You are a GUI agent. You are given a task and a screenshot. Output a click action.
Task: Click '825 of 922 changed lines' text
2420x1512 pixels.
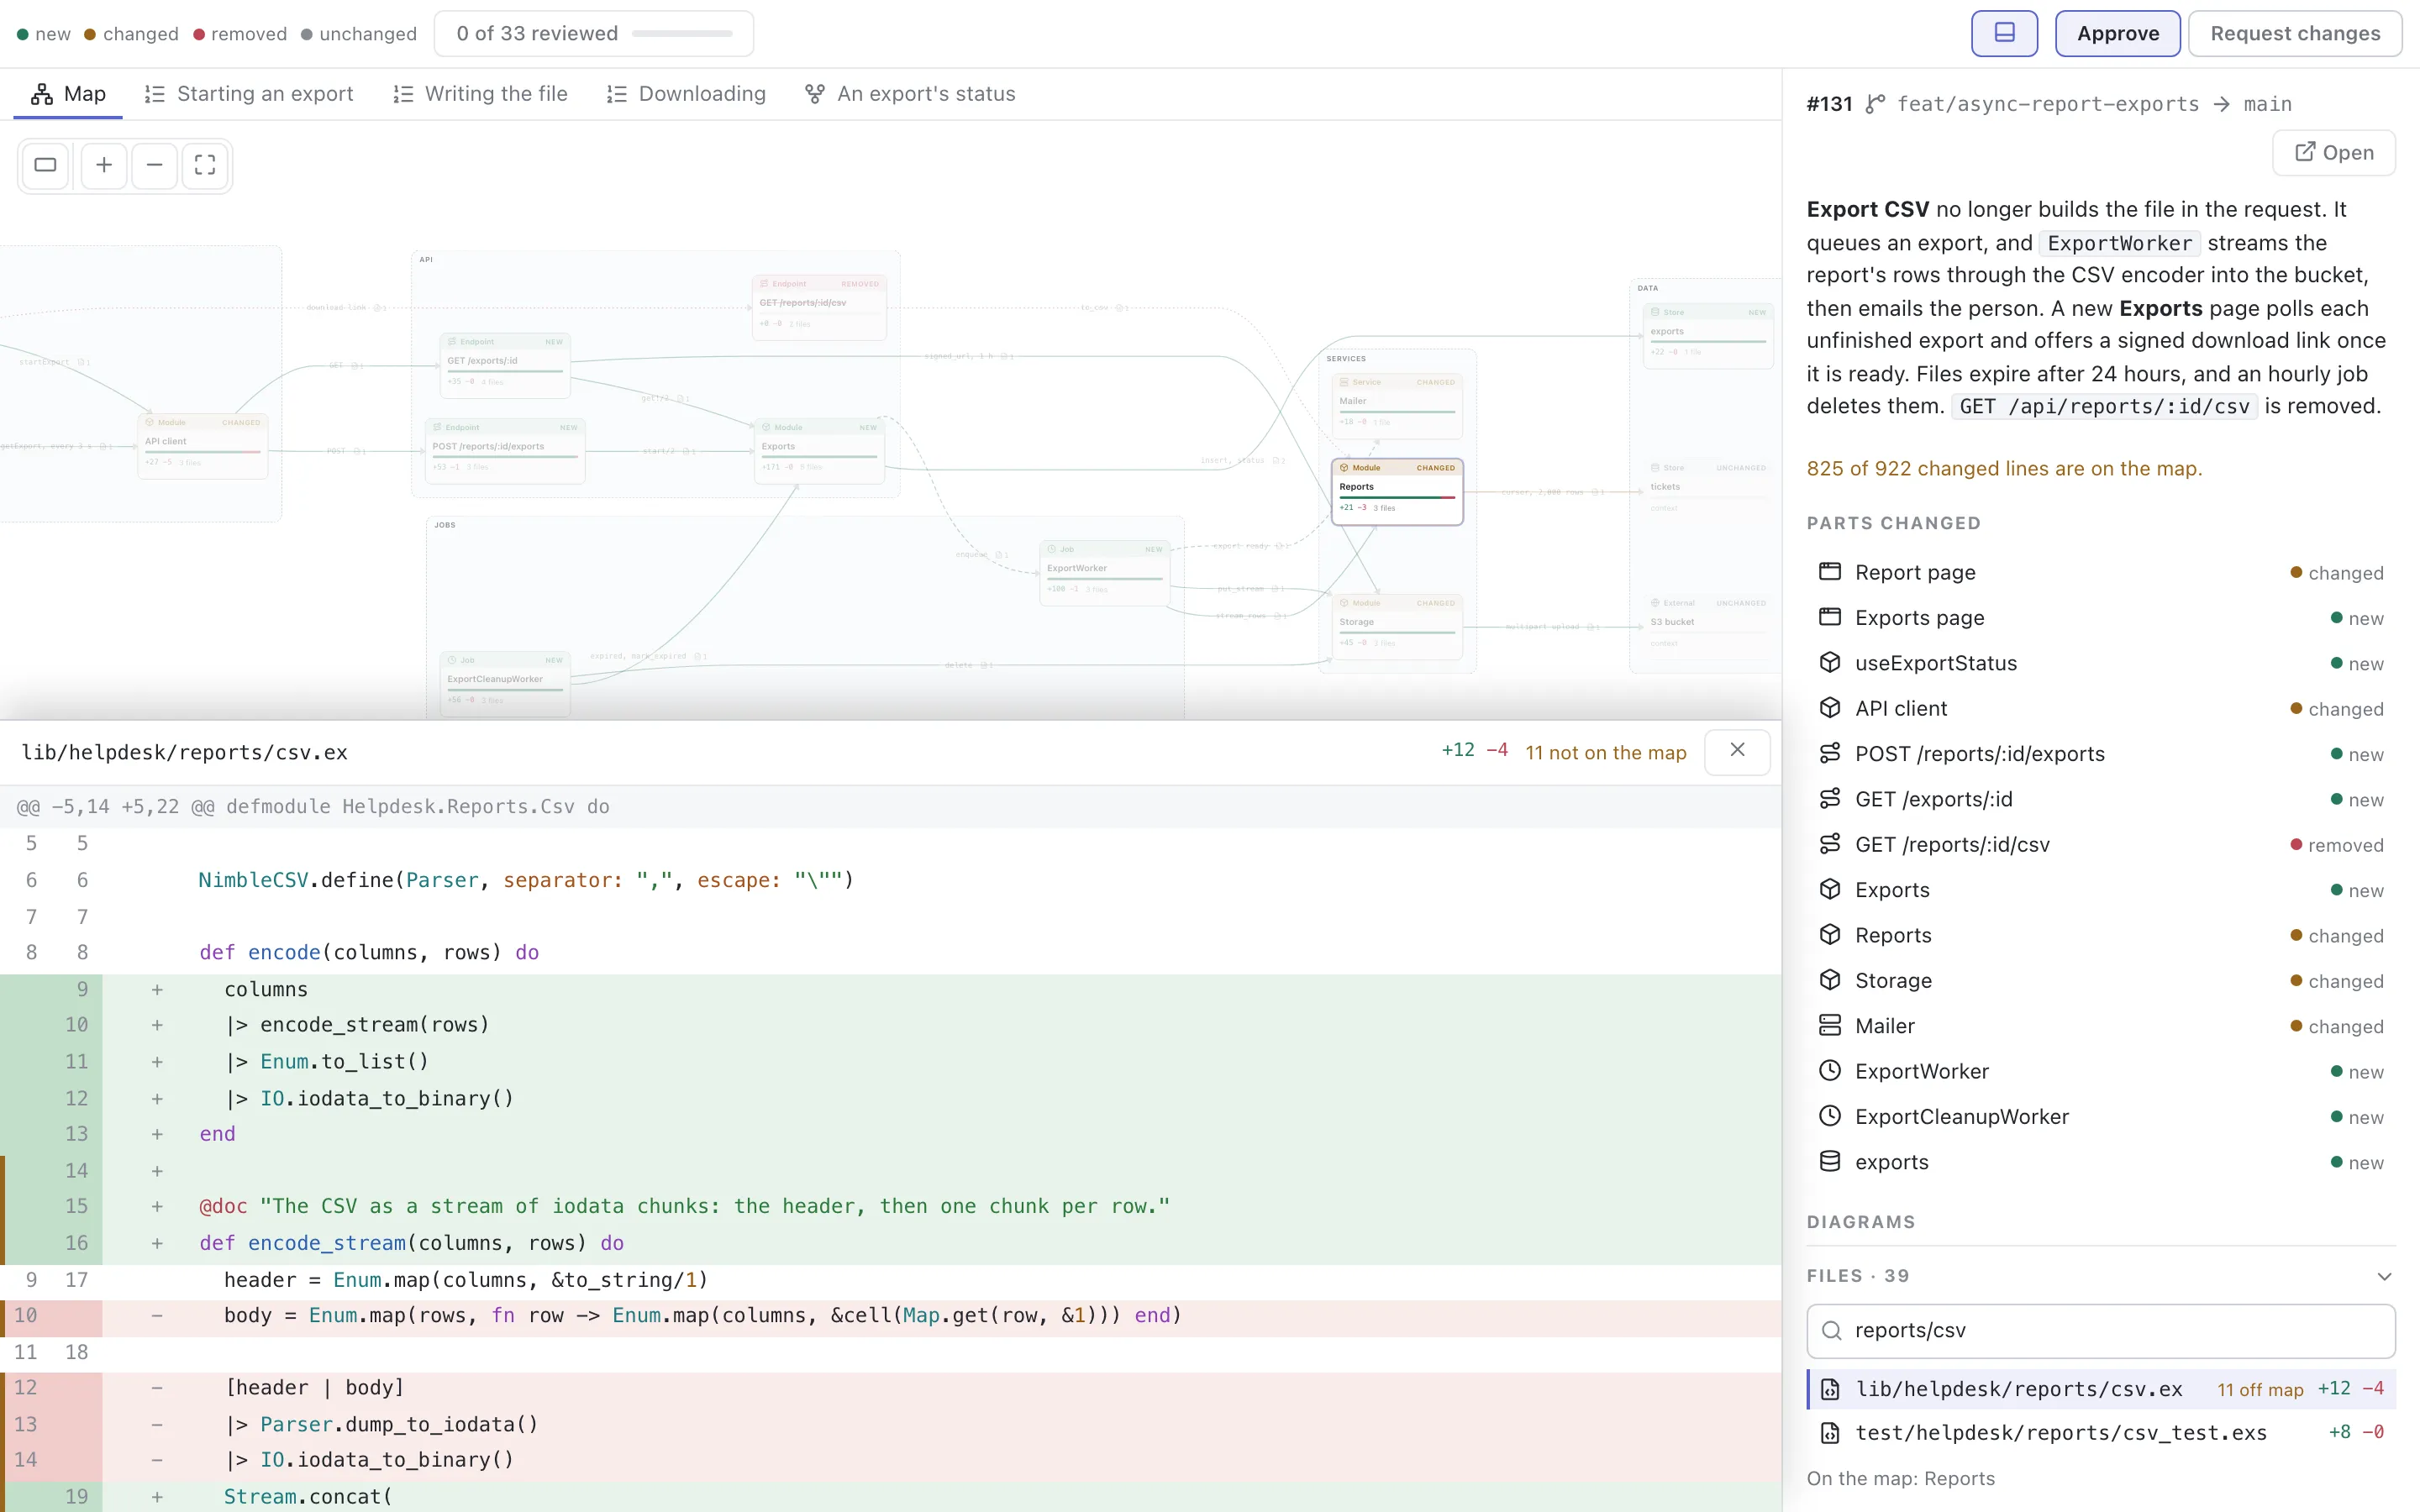(x=2004, y=468)
